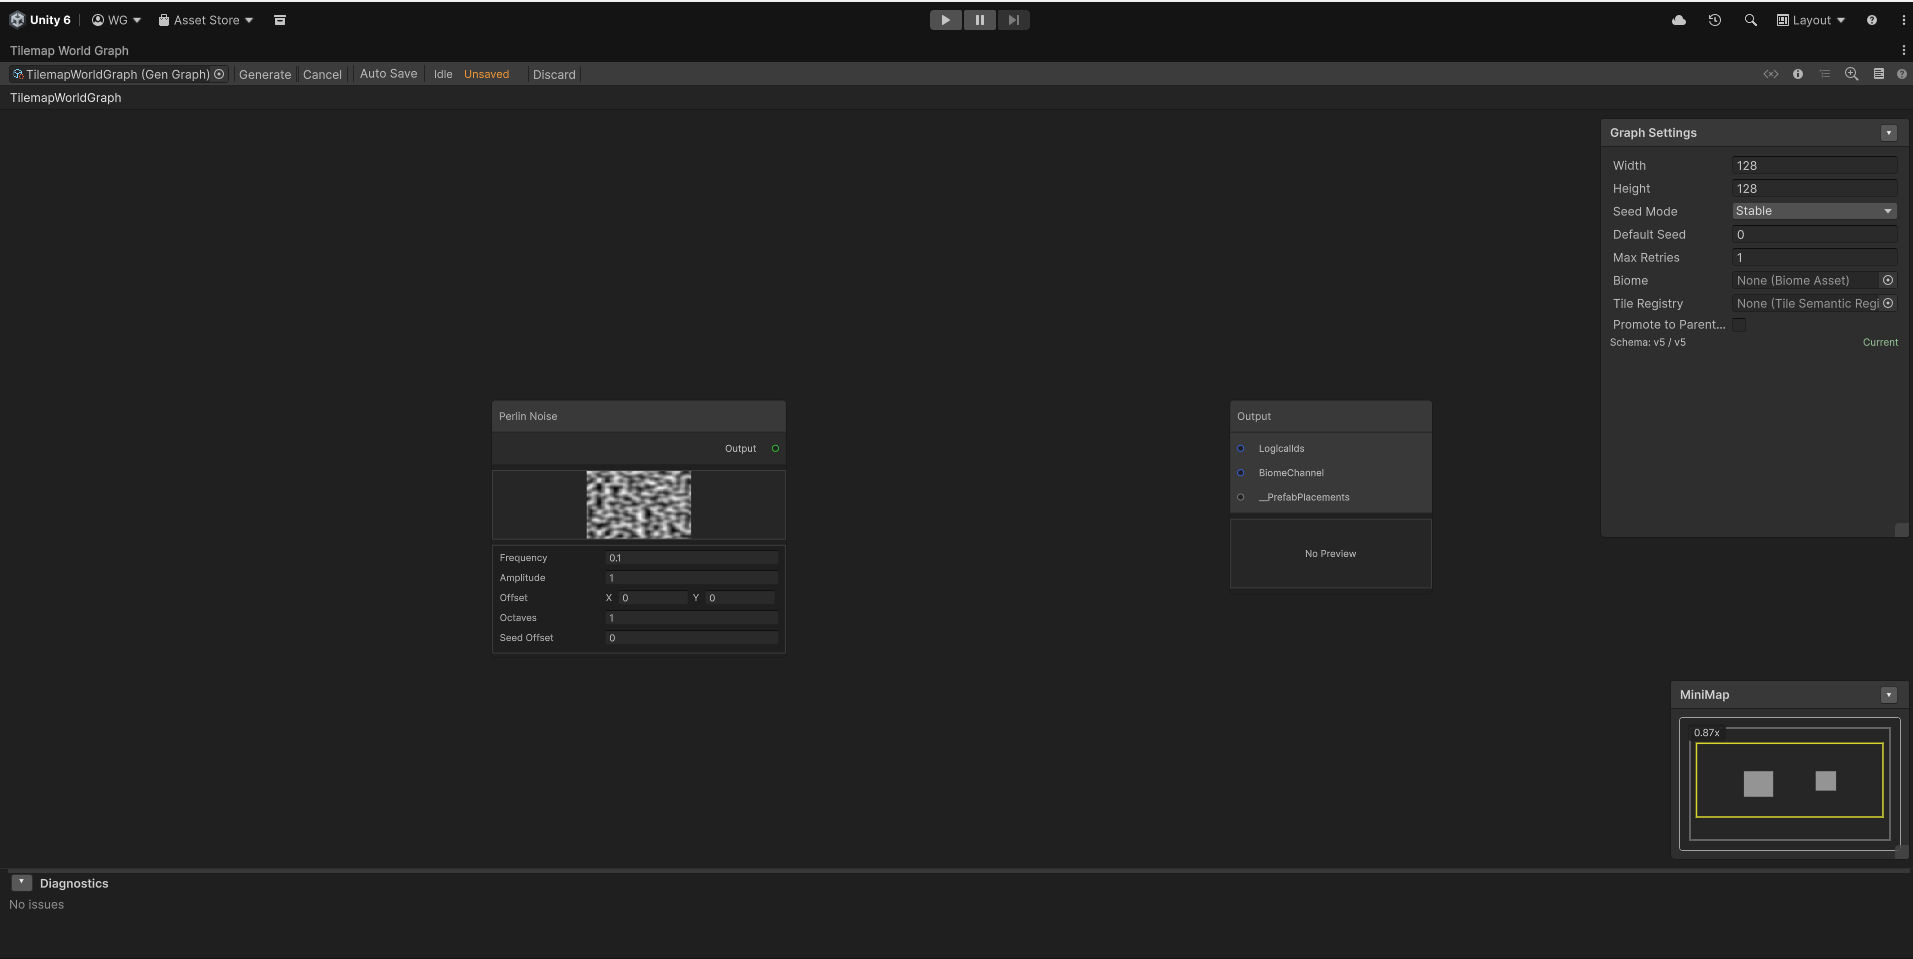Viewport: 1913px width, 959px height.
Task: Collapse the Graph Settings panel
Action: coord(1889,133)
